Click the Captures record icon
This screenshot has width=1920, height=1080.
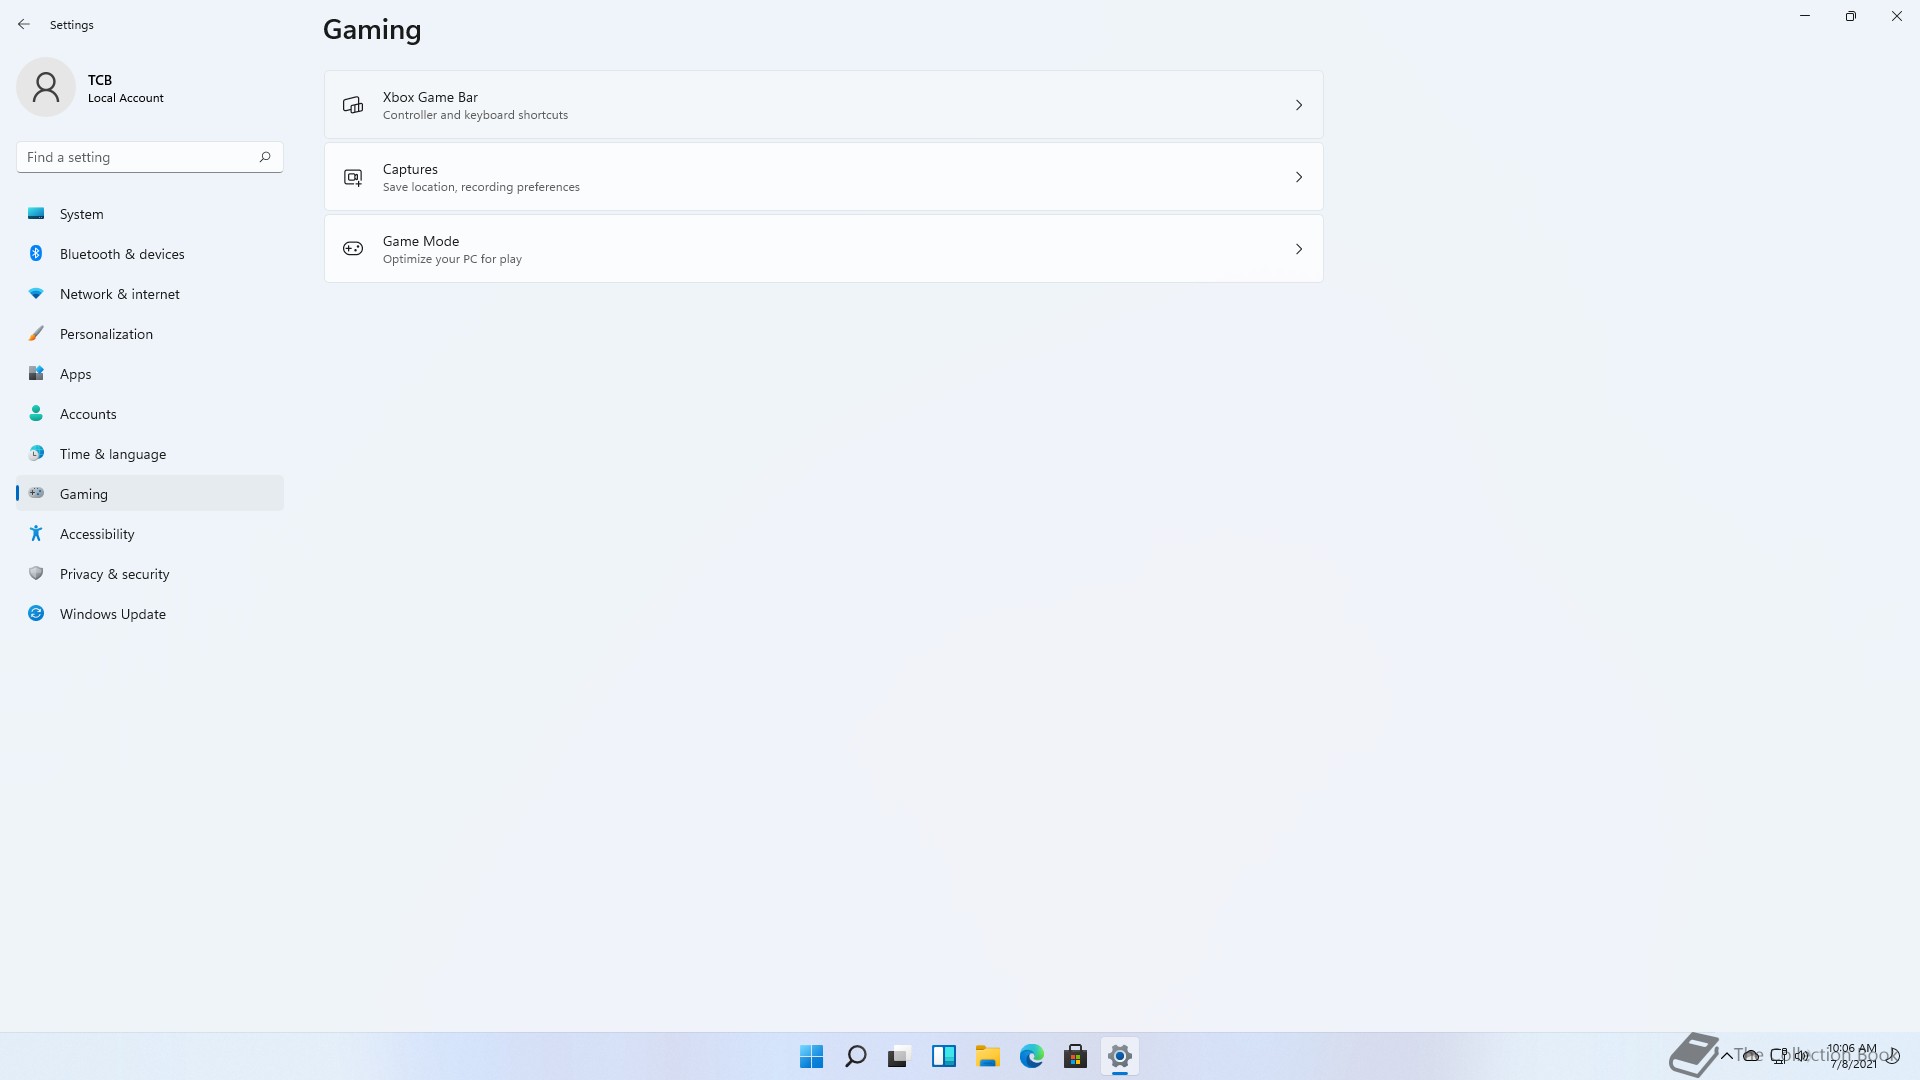pyautogui.click(x=353, y=177)
